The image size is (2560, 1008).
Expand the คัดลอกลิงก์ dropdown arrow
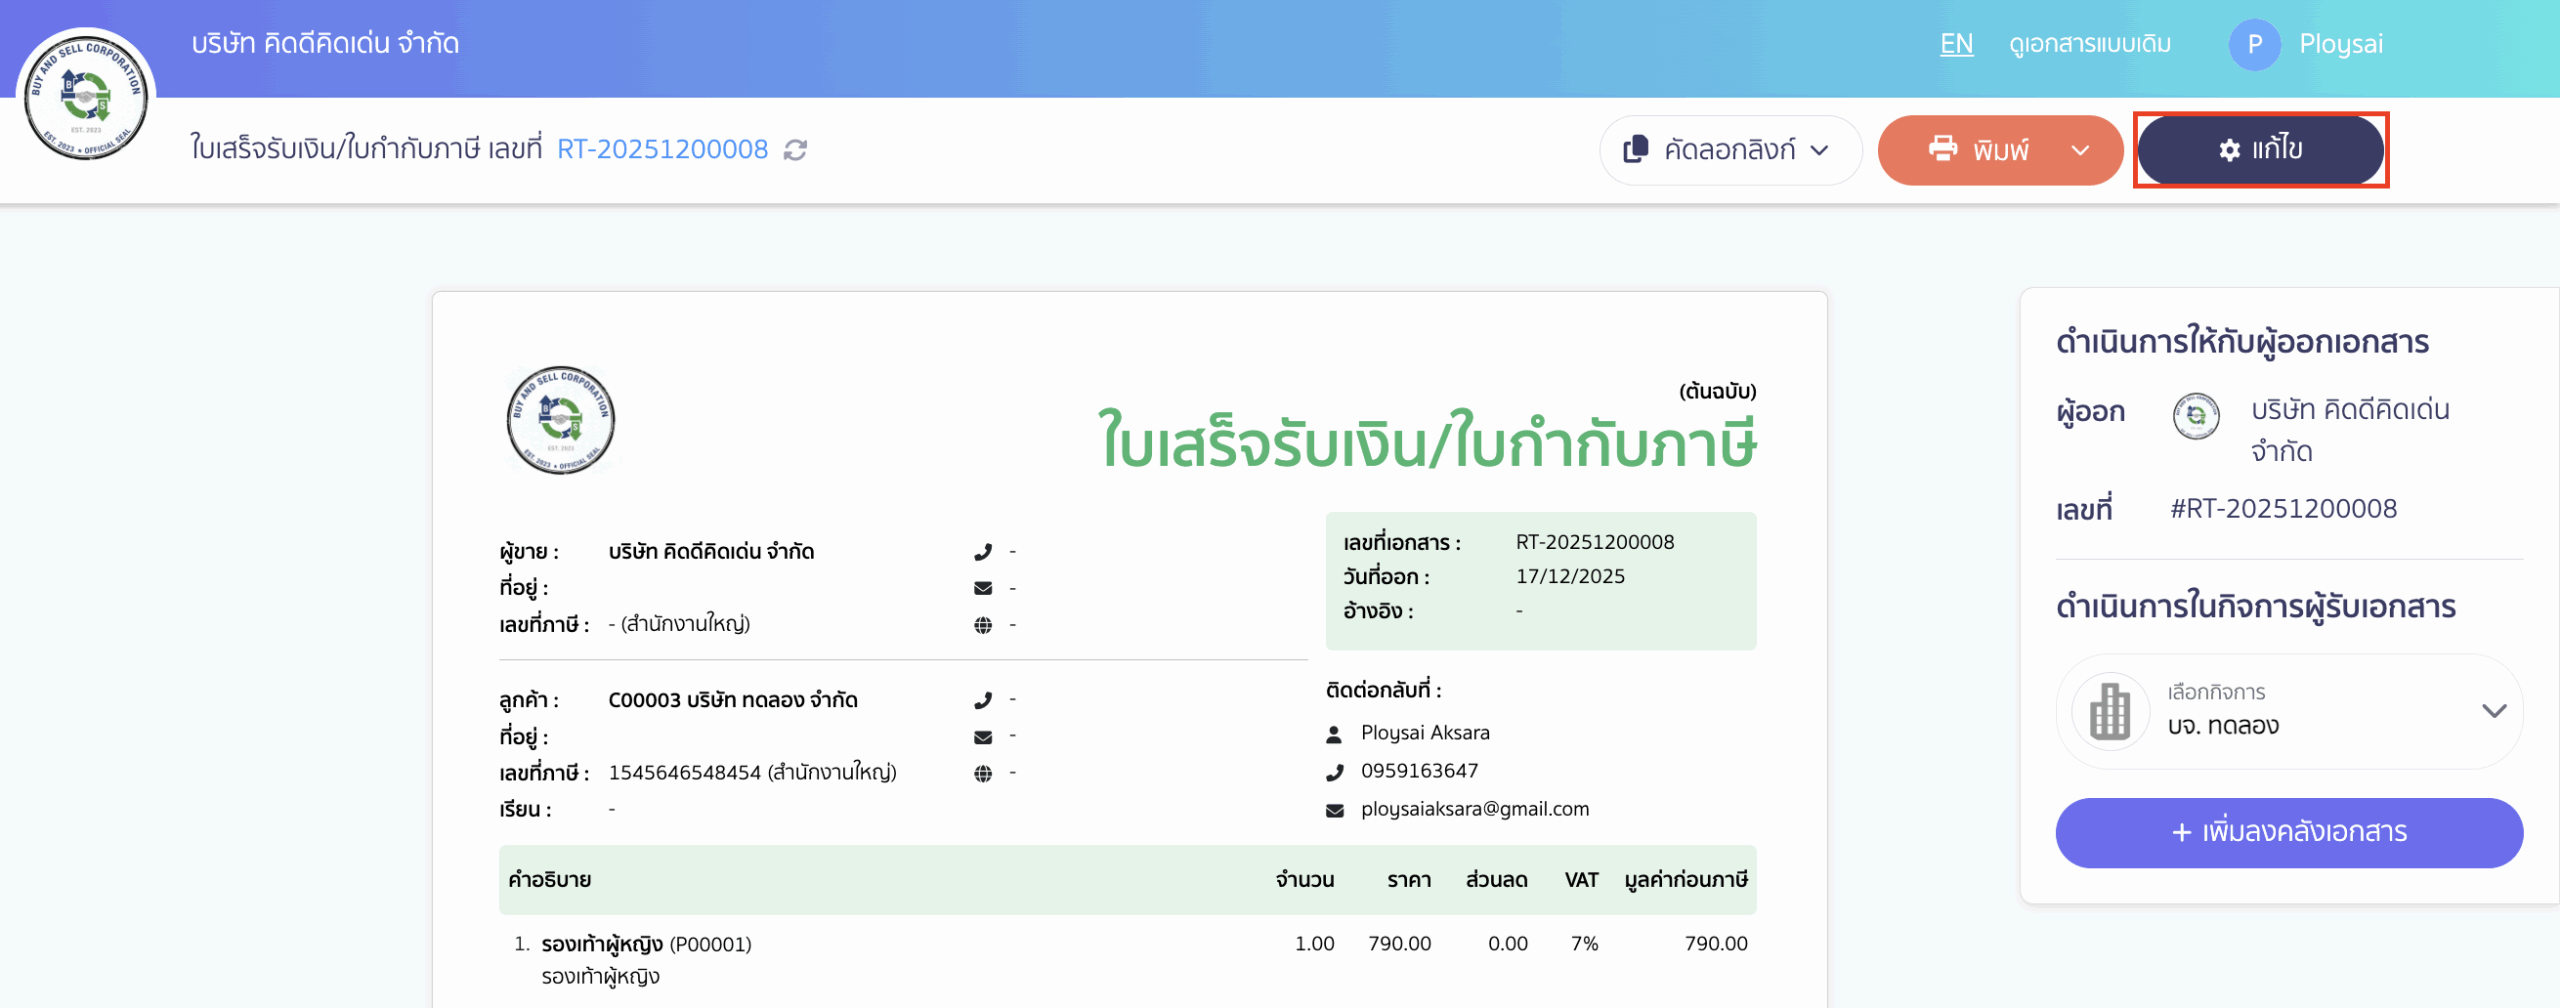click(1818, 151)
